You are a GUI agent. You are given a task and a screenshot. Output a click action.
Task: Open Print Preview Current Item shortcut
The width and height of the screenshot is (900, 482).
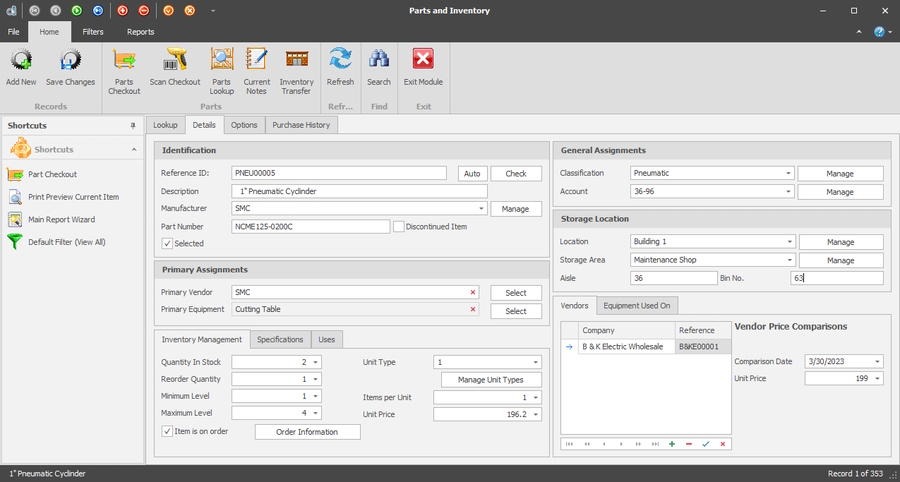(73, 197)
